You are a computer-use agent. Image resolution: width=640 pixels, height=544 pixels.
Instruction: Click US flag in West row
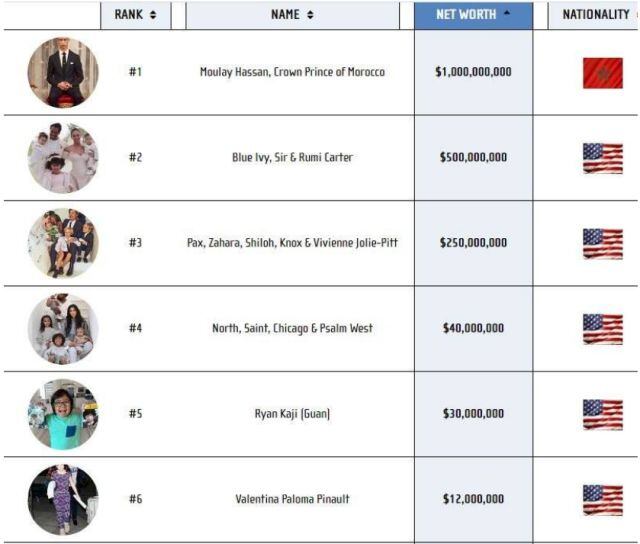click(x=602, y=328)
